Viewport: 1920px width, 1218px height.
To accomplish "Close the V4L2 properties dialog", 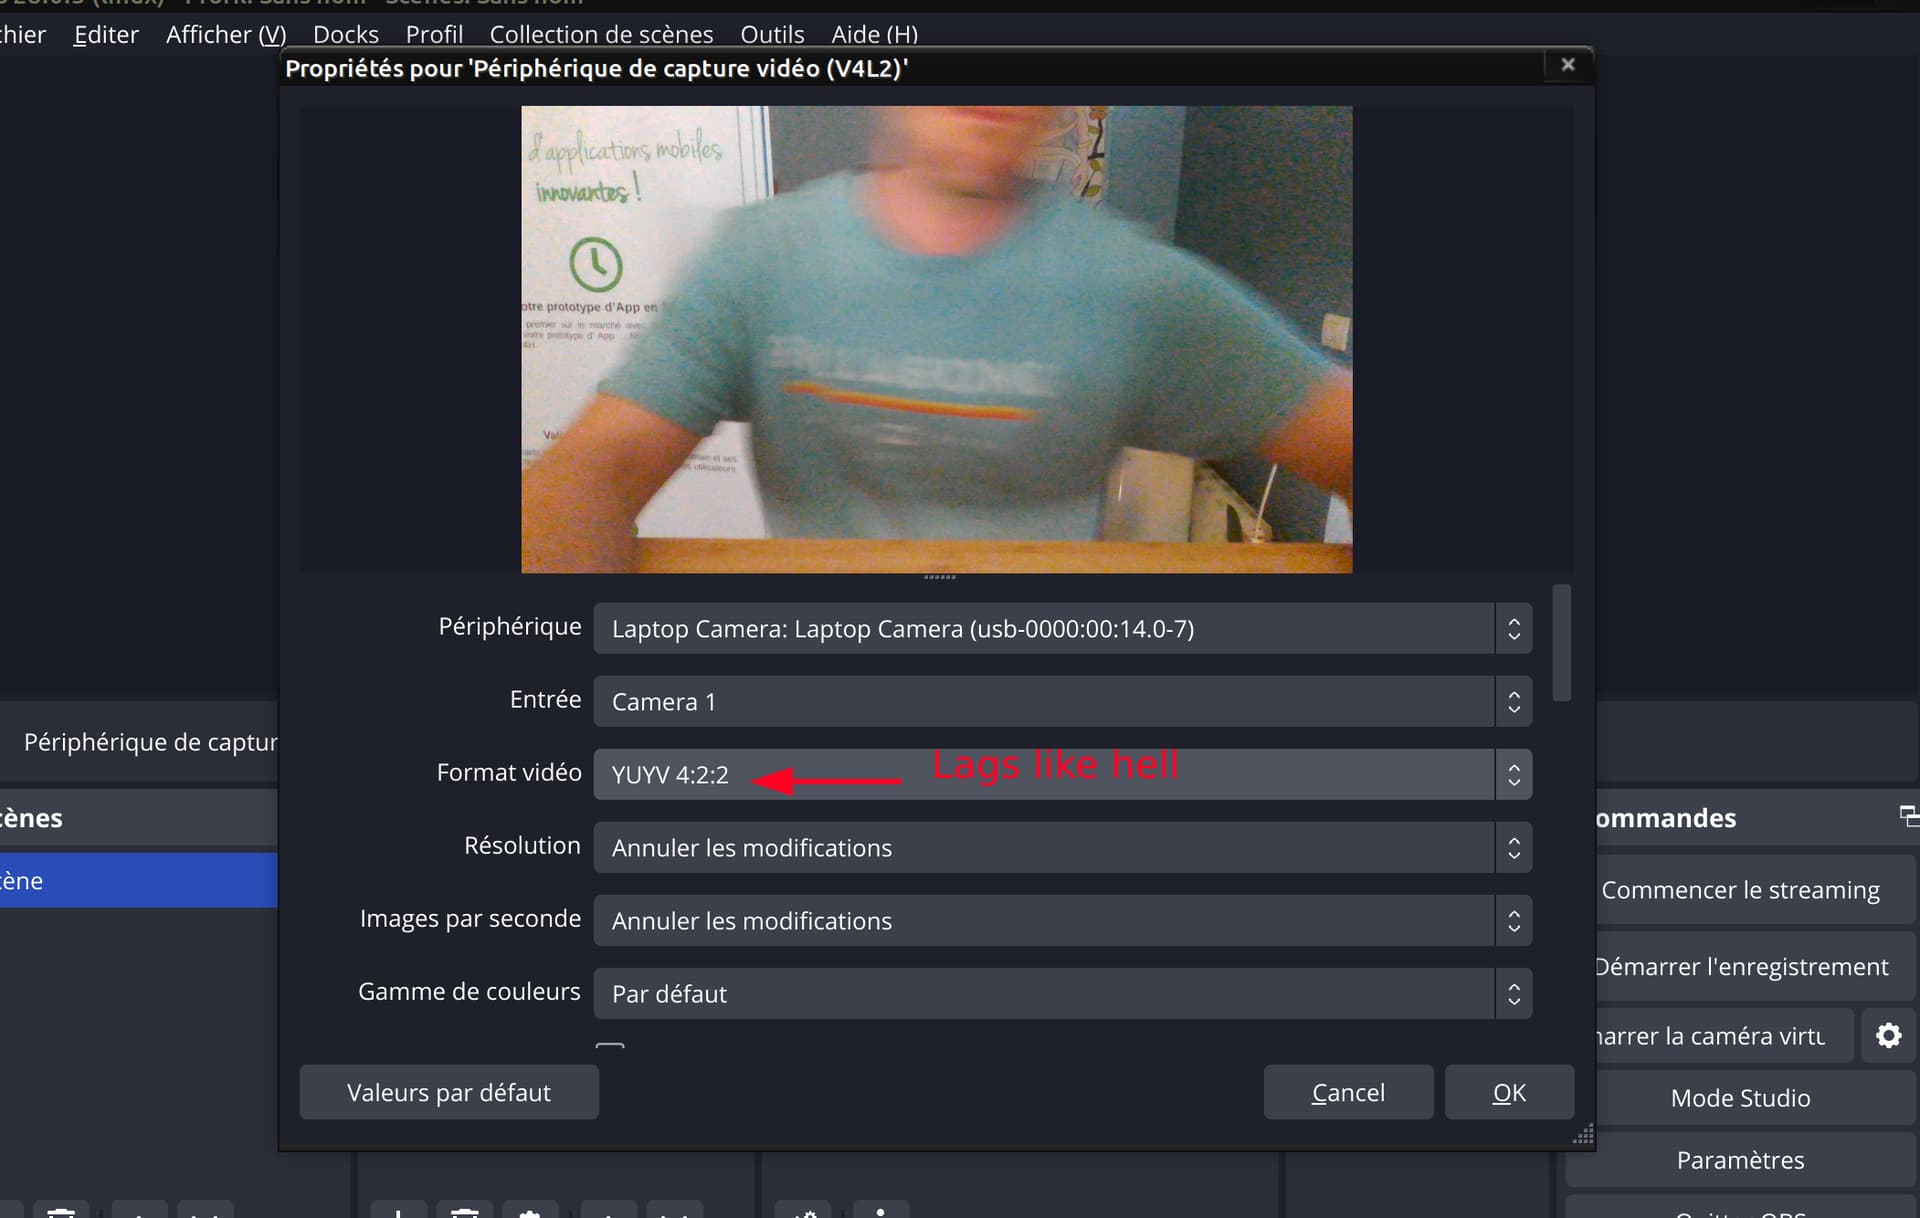I will 1567,65.
